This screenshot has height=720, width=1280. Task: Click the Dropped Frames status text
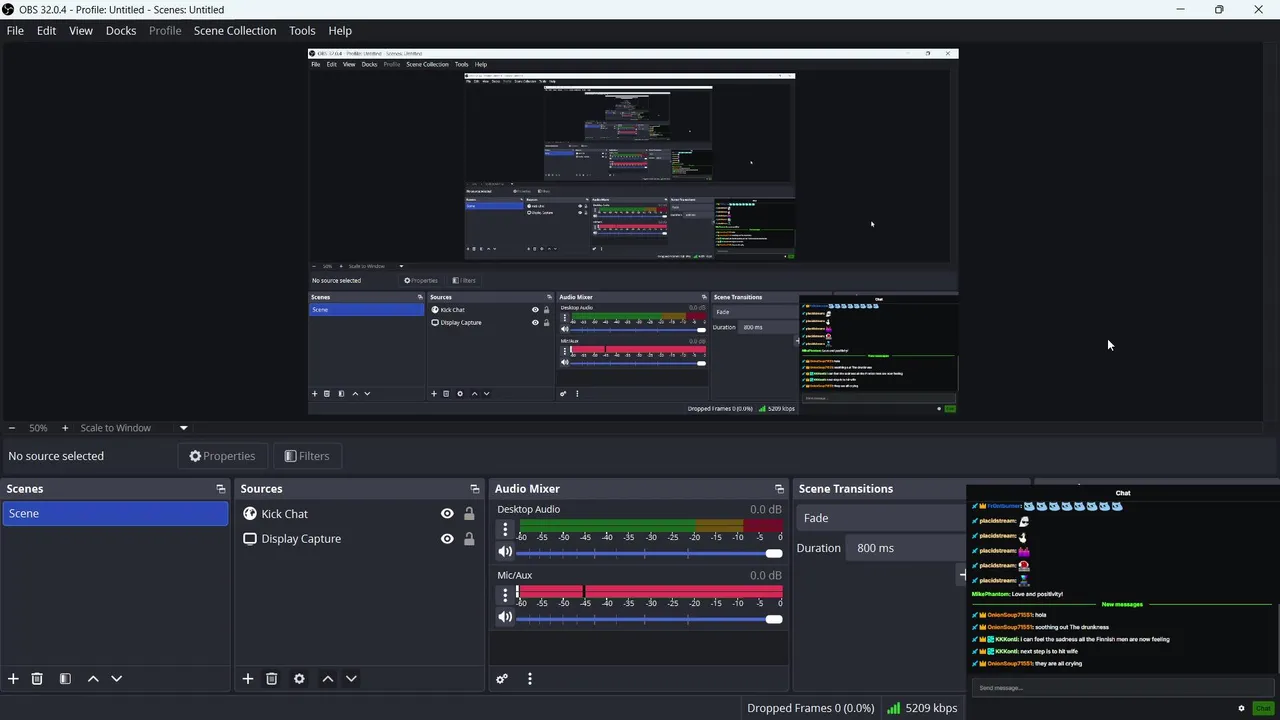click(x=810, y=708)
